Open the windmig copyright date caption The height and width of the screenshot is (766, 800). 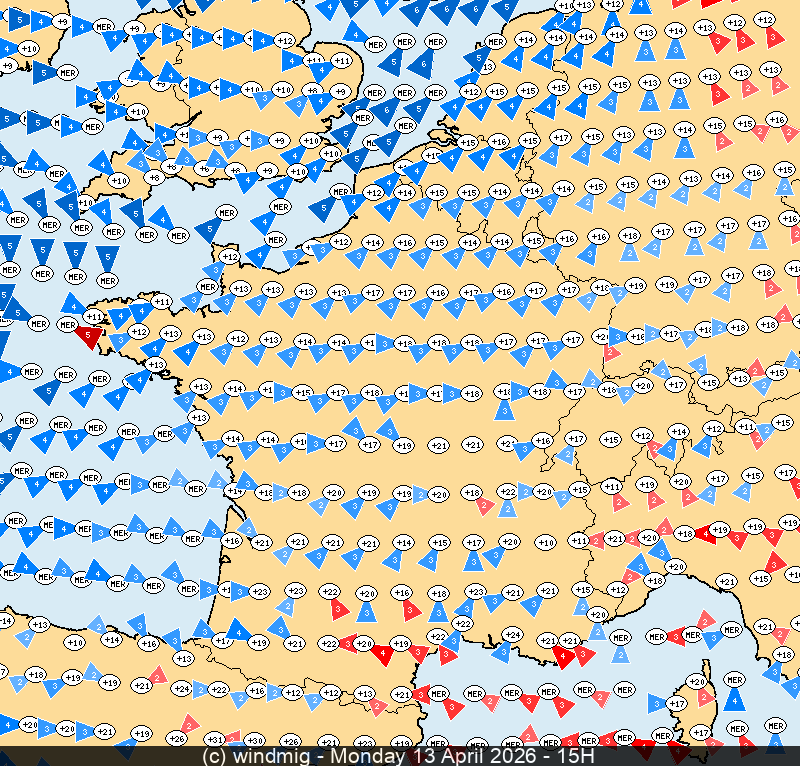[400, 756]
